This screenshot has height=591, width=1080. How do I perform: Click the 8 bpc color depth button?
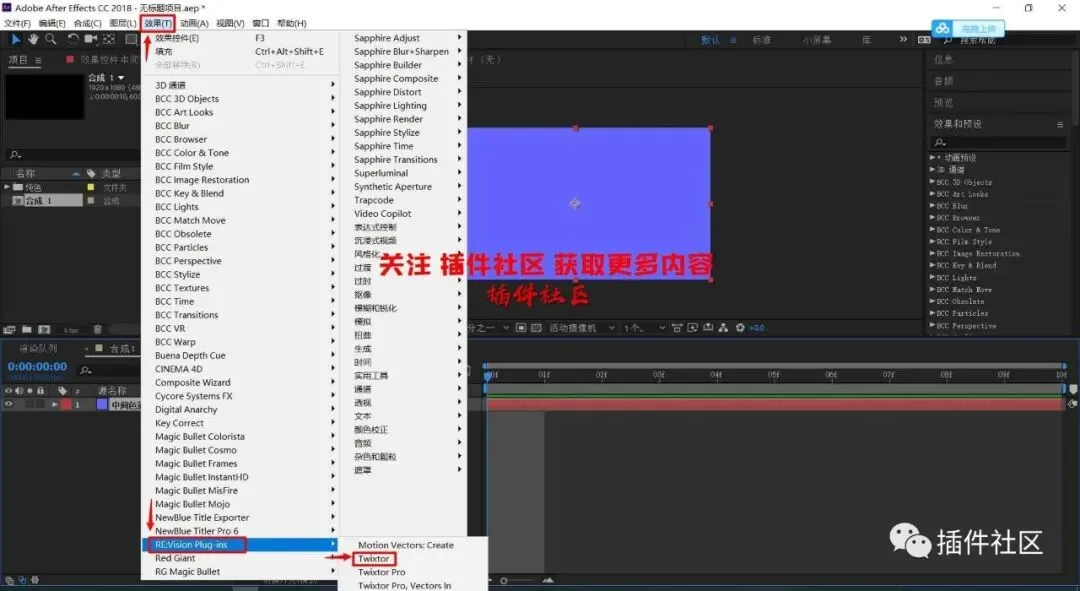click(72, 331)
